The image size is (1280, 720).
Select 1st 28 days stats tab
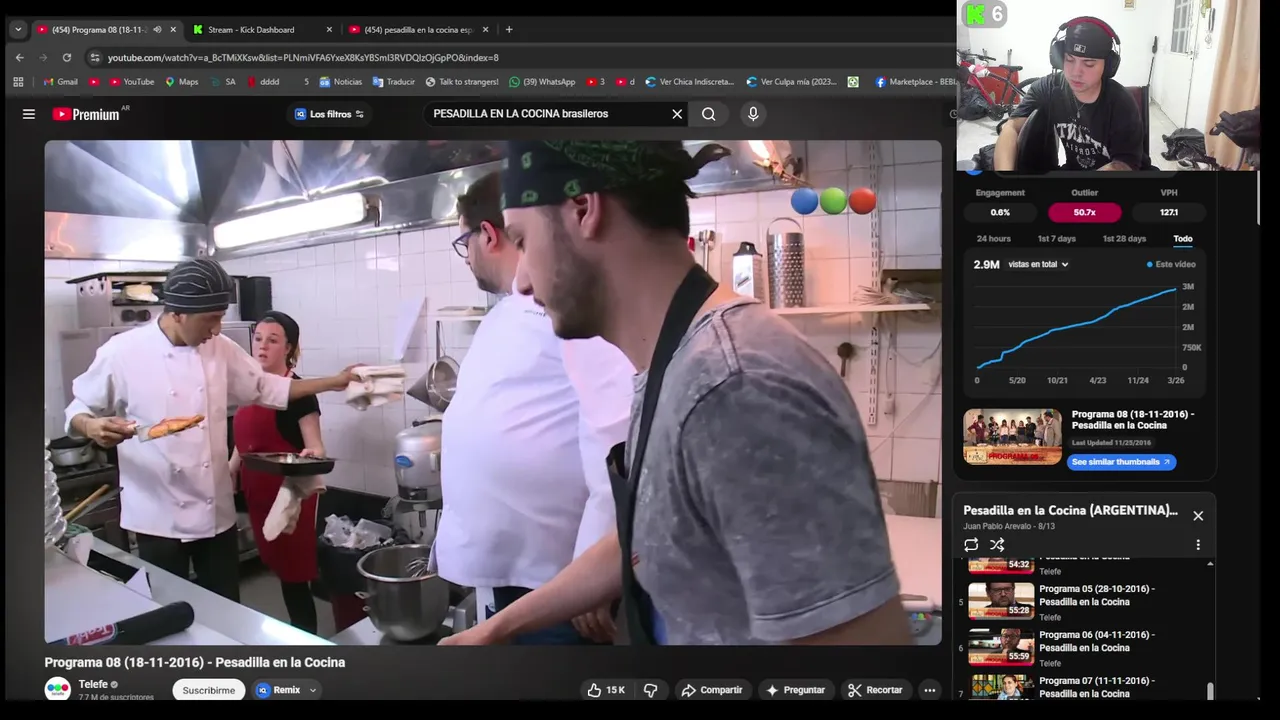[1124, 239]
